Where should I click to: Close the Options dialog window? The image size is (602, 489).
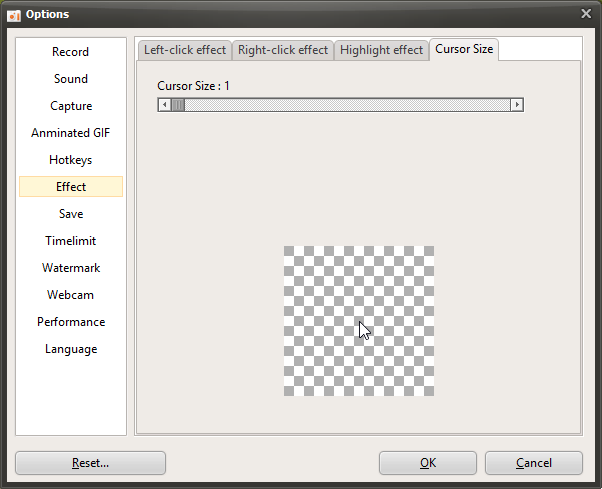tap(586, 13)
